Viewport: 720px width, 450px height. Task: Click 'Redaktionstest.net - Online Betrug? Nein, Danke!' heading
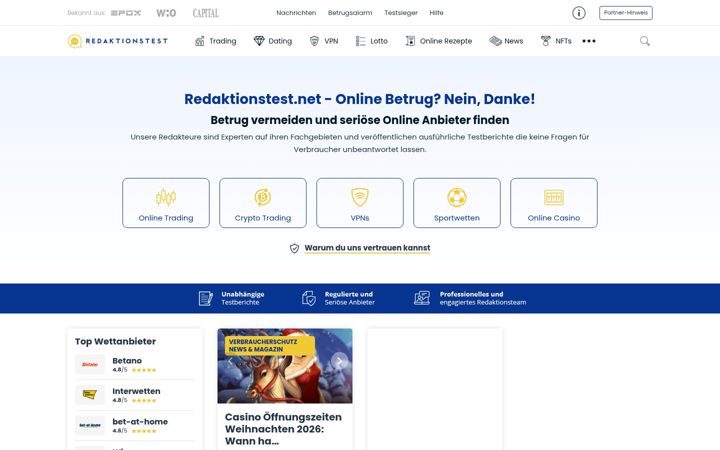(360, 99)
